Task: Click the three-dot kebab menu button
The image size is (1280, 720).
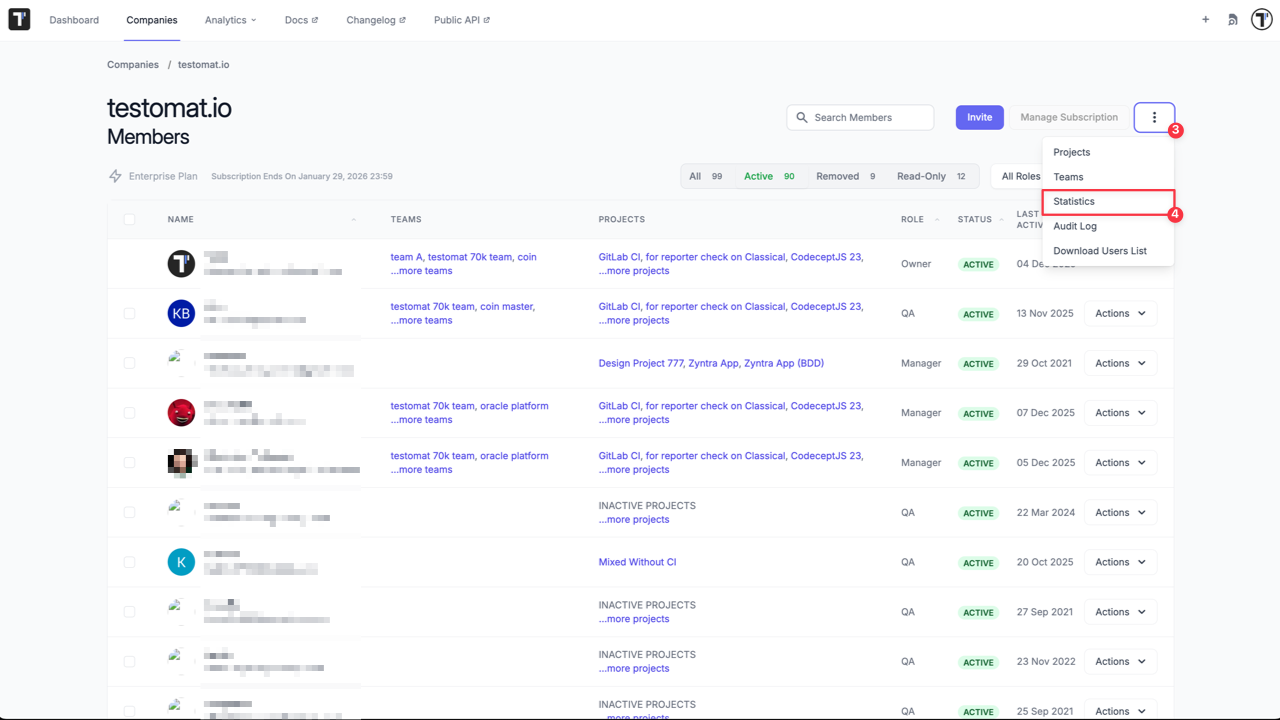Action: pos(1154,116)
